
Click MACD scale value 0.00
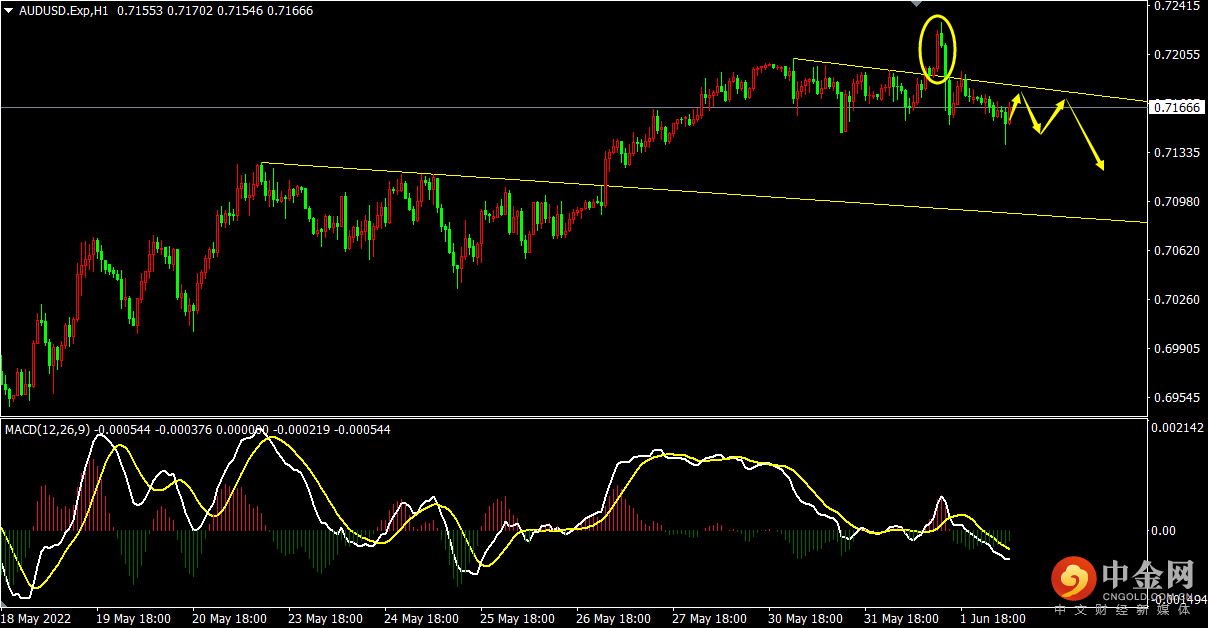[x=1164, y=531]
